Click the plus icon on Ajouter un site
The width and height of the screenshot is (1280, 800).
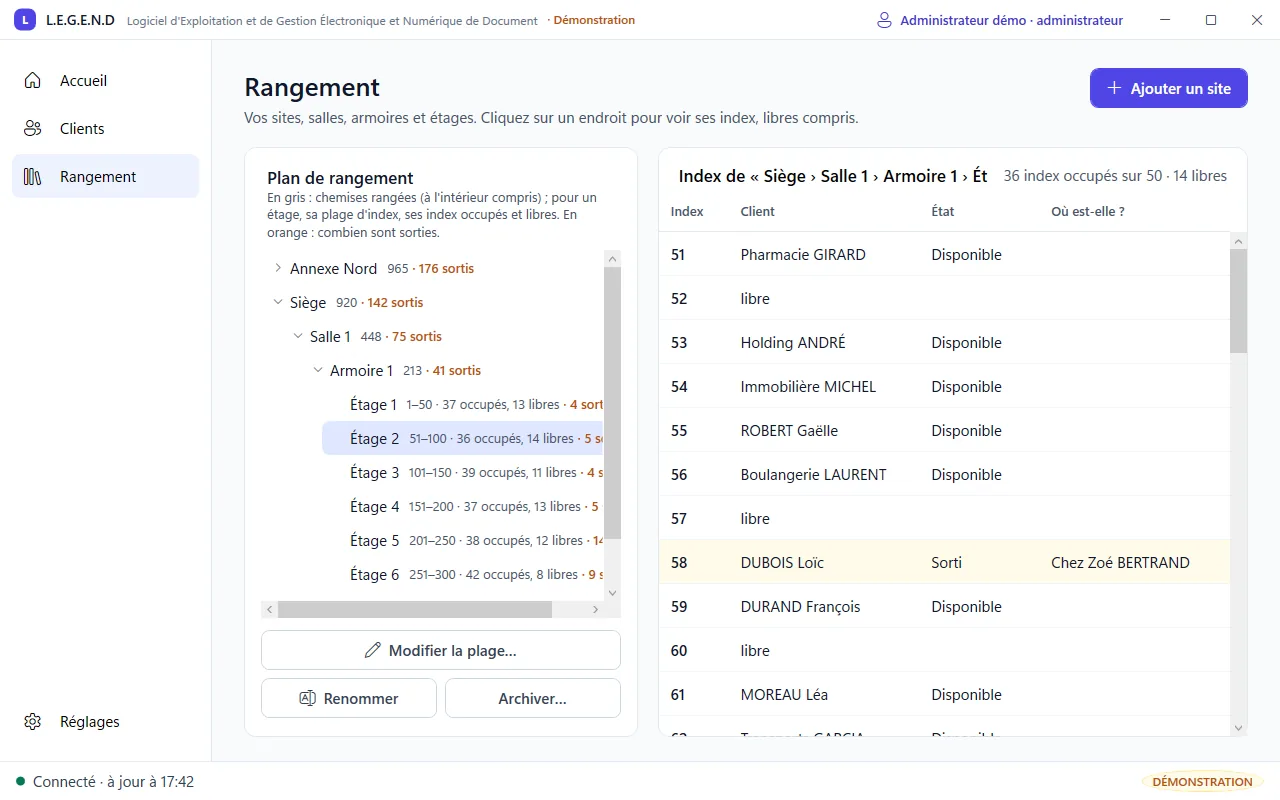tap(1114, 88)
